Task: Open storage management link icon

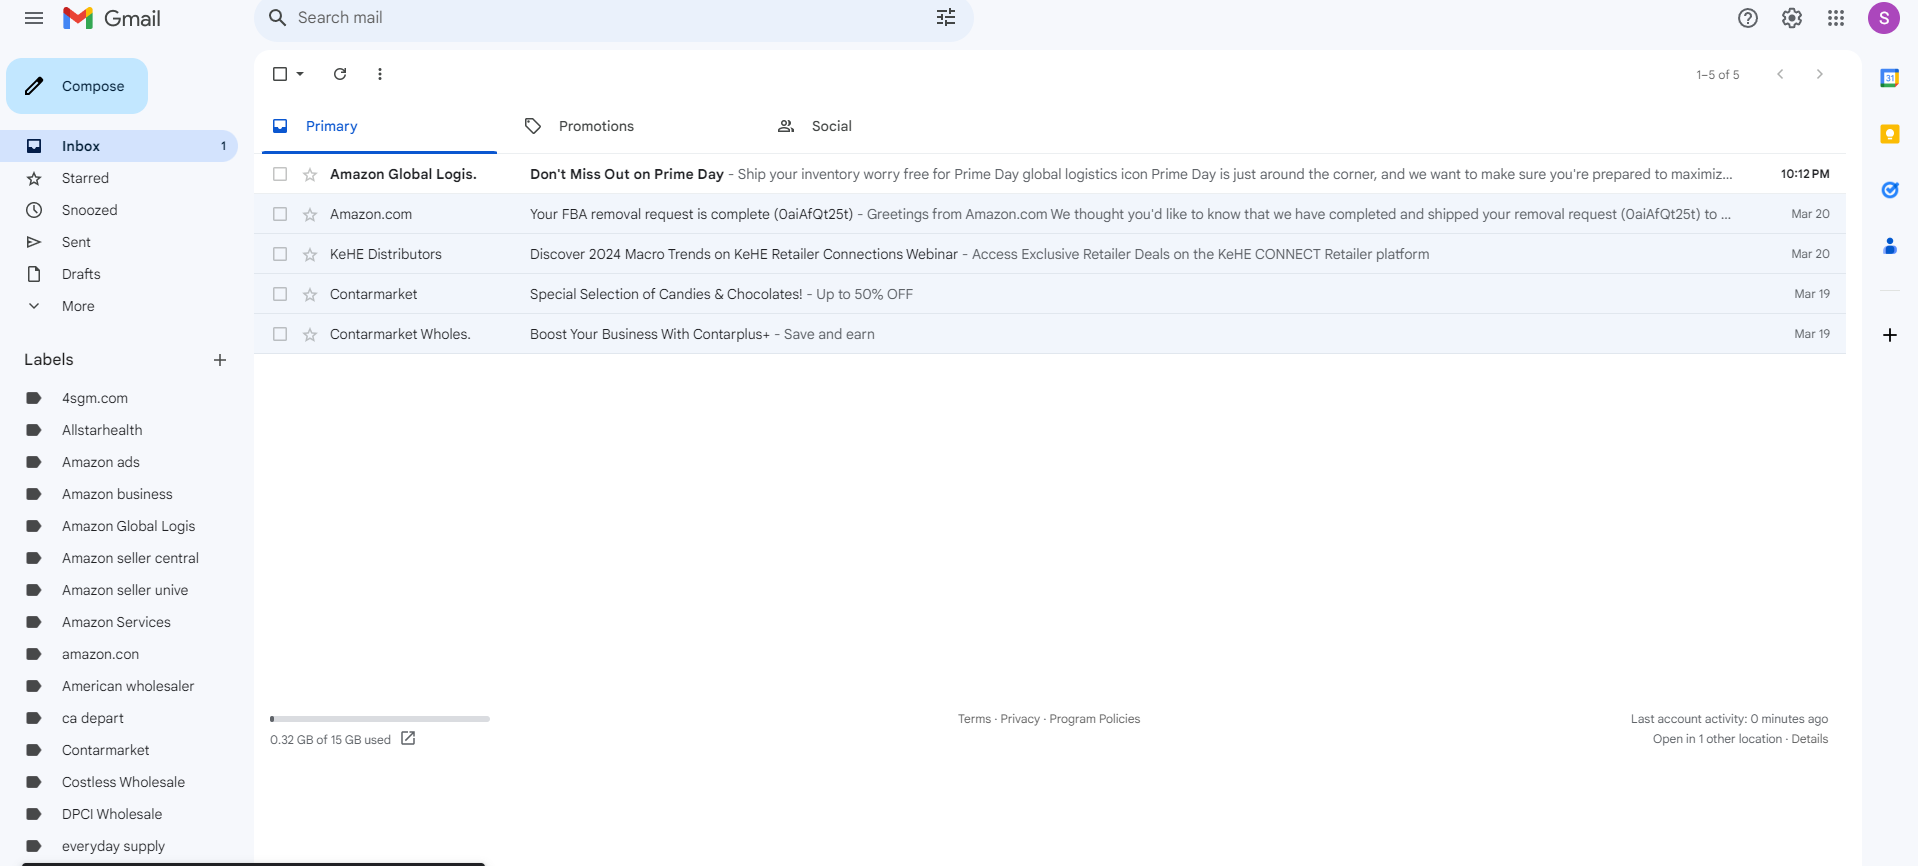Action: coord(408,738)
